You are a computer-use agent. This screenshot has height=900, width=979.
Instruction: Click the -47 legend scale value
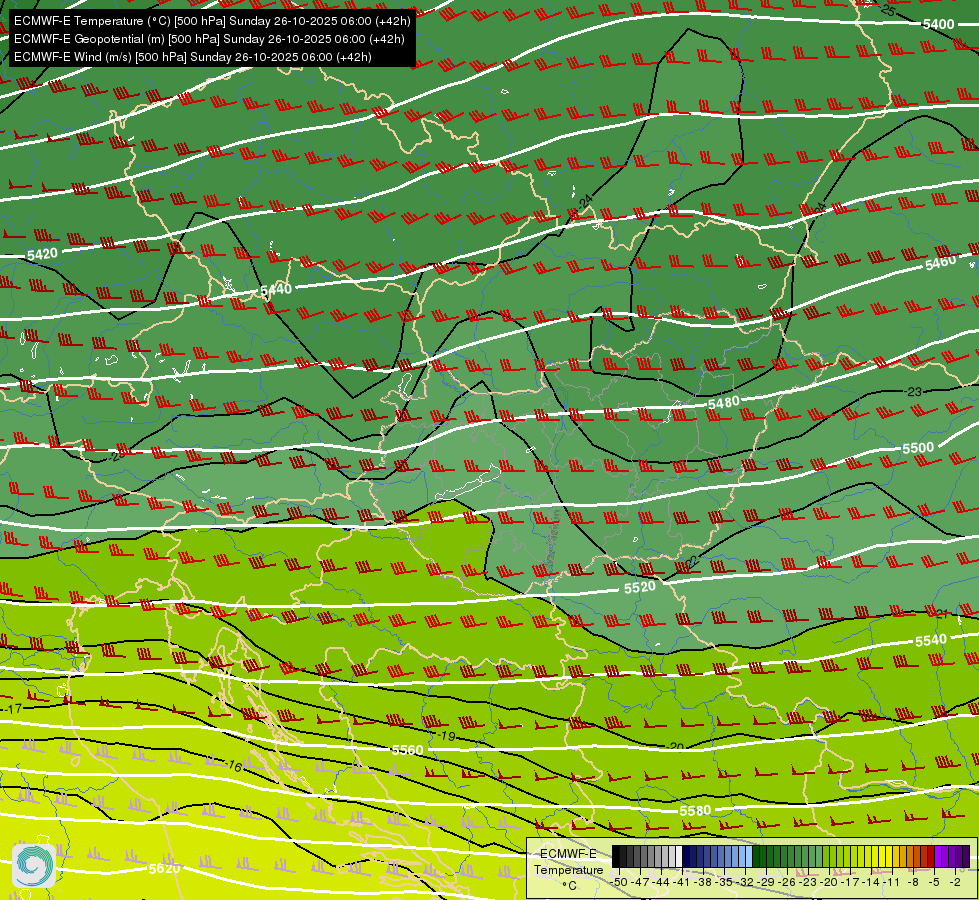640,882
